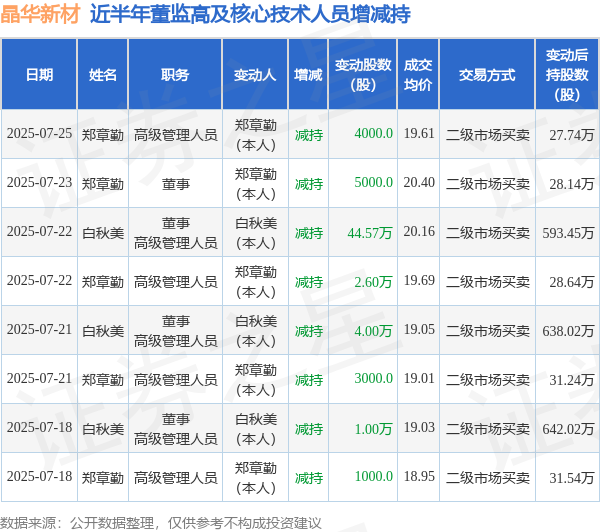Click the holding value 27.74万
This screenshot has width=600, height=532.
click(572, 135)
